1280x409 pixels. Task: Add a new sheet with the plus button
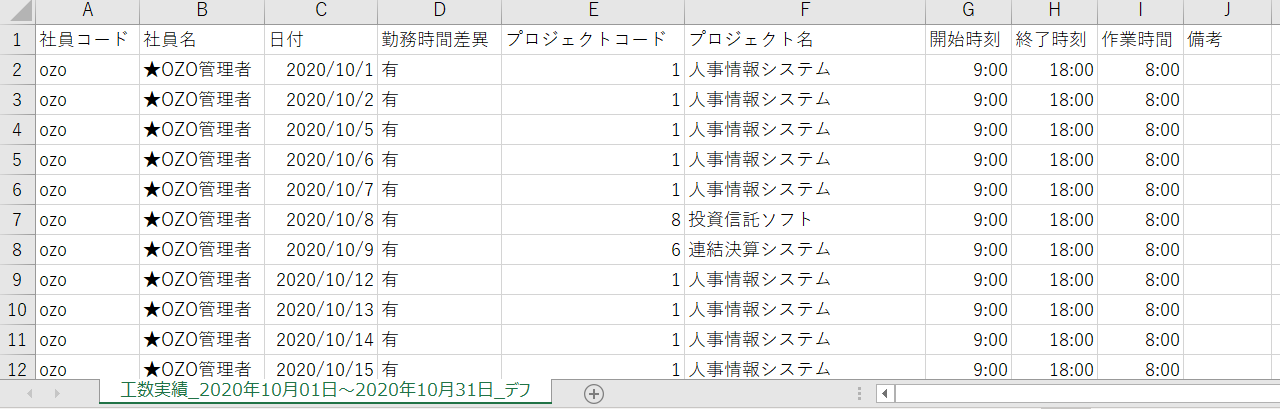coord(594,394)
